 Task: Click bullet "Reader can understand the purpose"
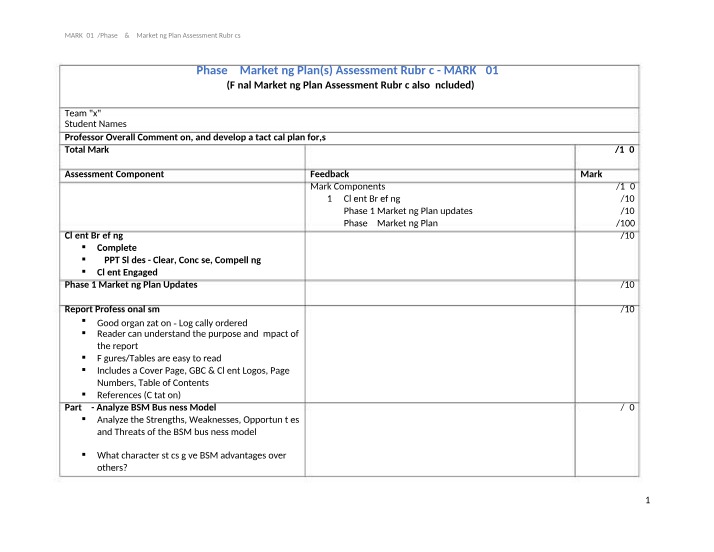coord(198,340)
